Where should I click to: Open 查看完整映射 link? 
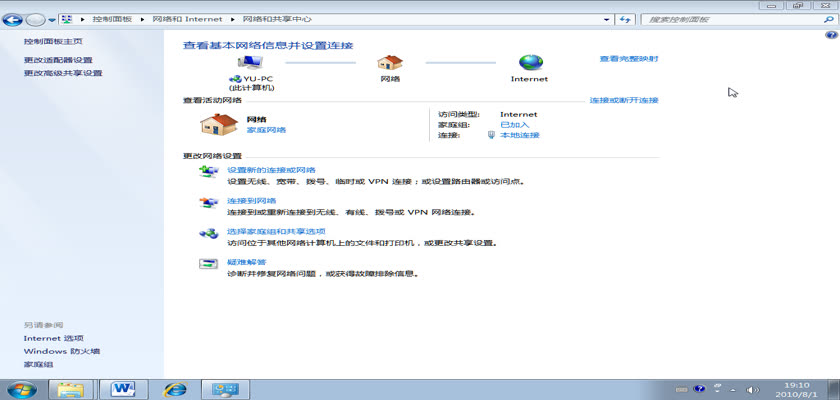628,59
